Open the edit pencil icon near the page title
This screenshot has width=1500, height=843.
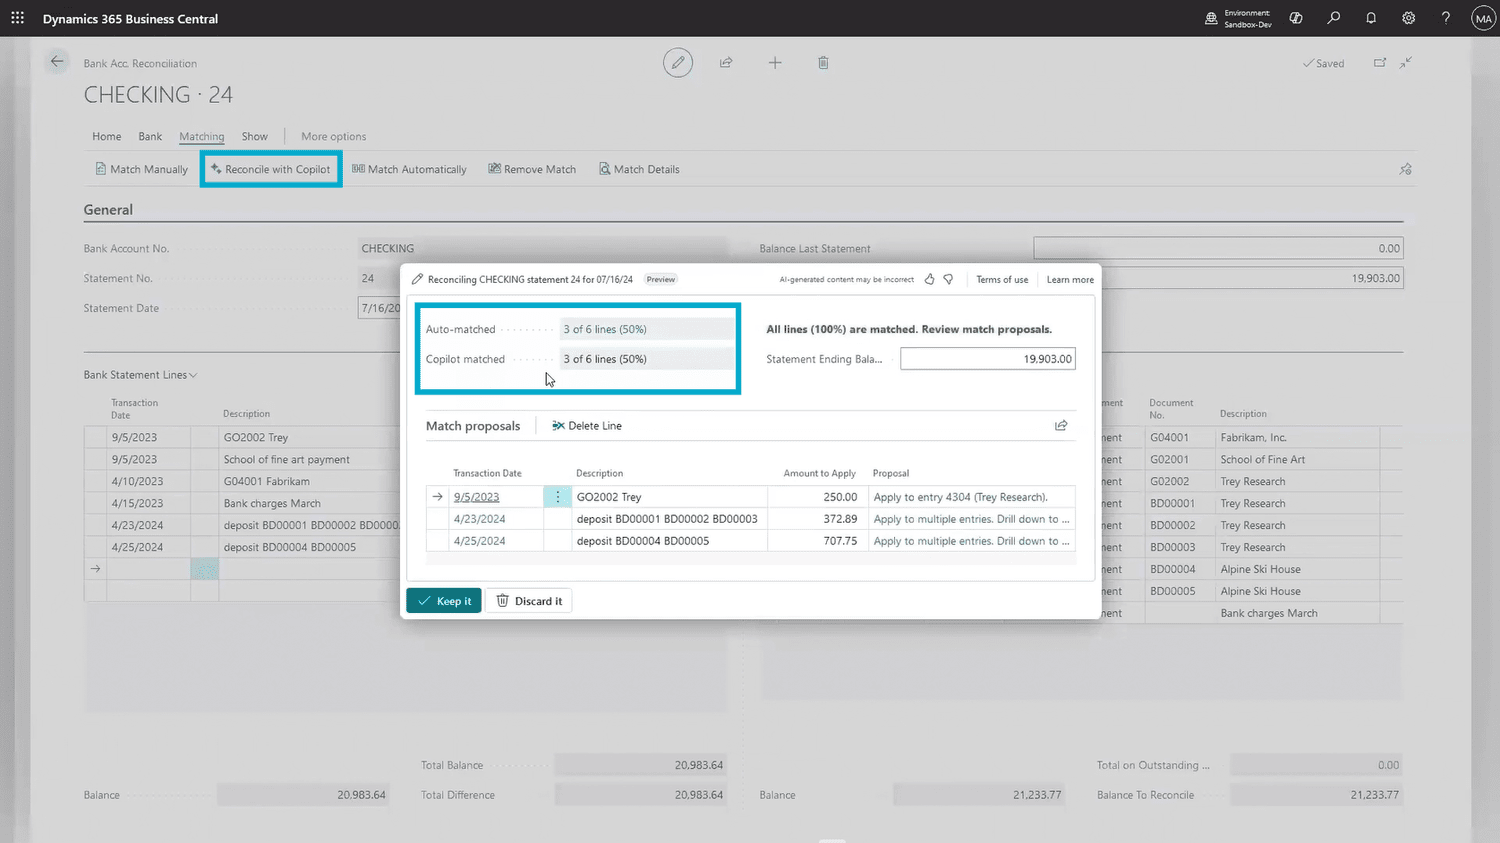click(x=678, y=62)
